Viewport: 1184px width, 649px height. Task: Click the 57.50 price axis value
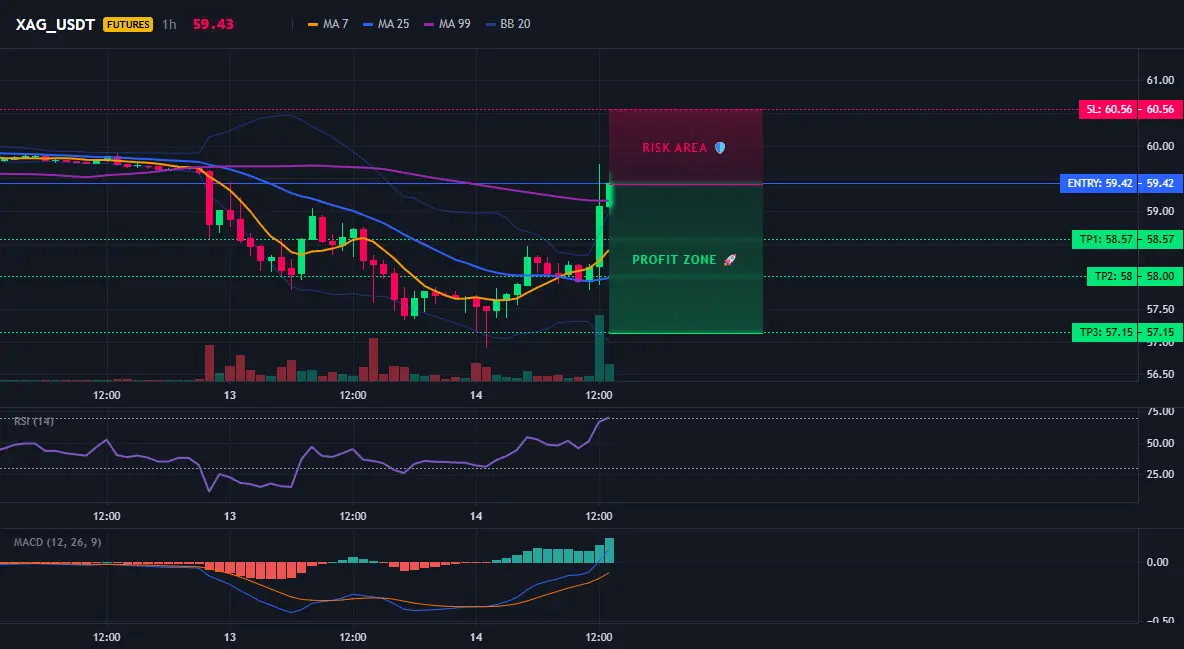(x=1160, y=309)
